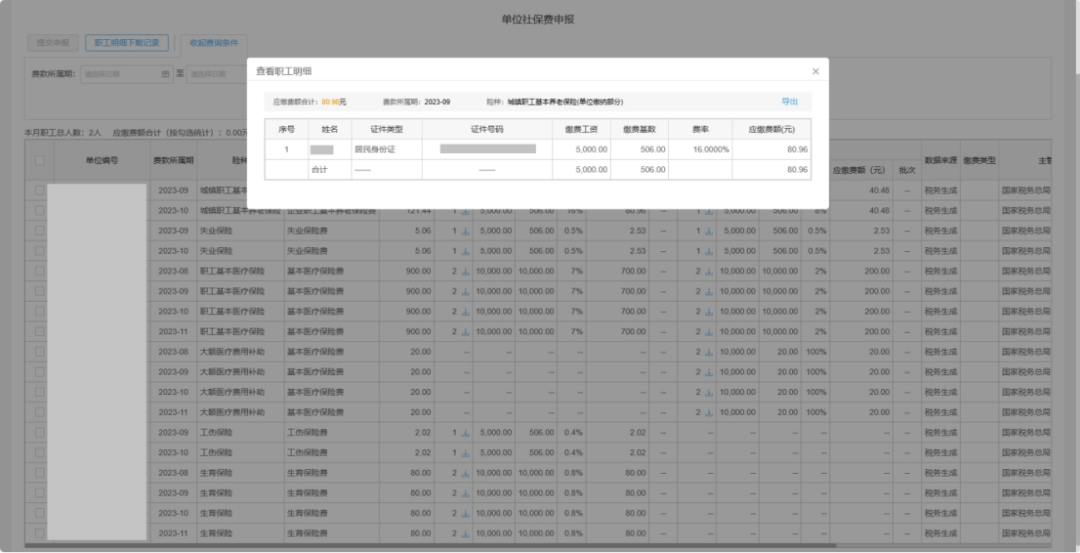Check the 2023-09 城镇职工基本养老保险 row checkbox
1080x553 pixels.
40,190
